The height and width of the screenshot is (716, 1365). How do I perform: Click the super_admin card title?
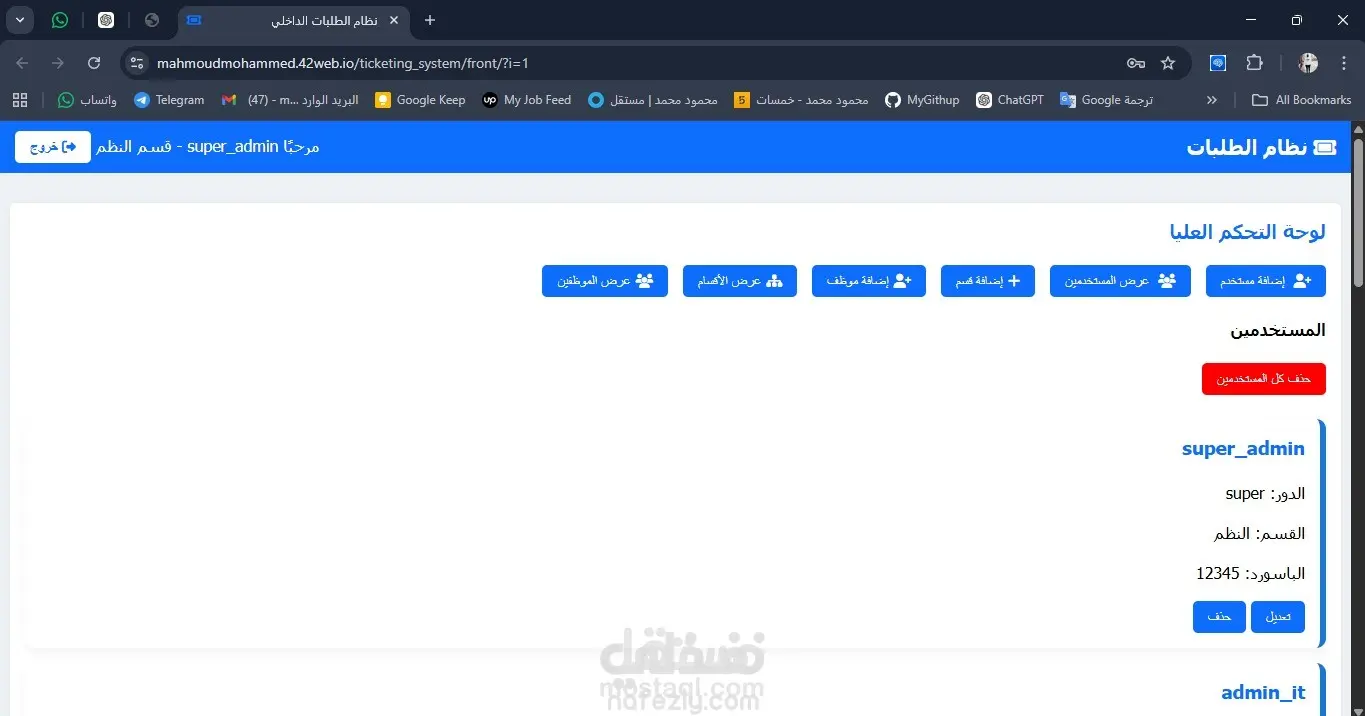(1243, 449)
